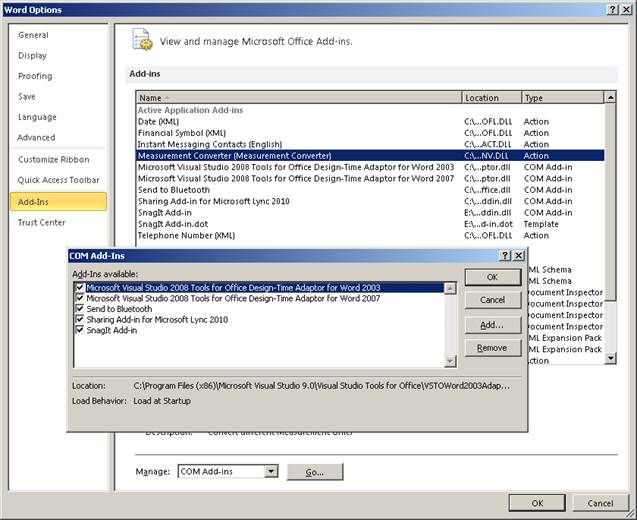The image size is (637, 520).
Task: Select the Date (XML) add-in row
Action: tap(370, 121)
